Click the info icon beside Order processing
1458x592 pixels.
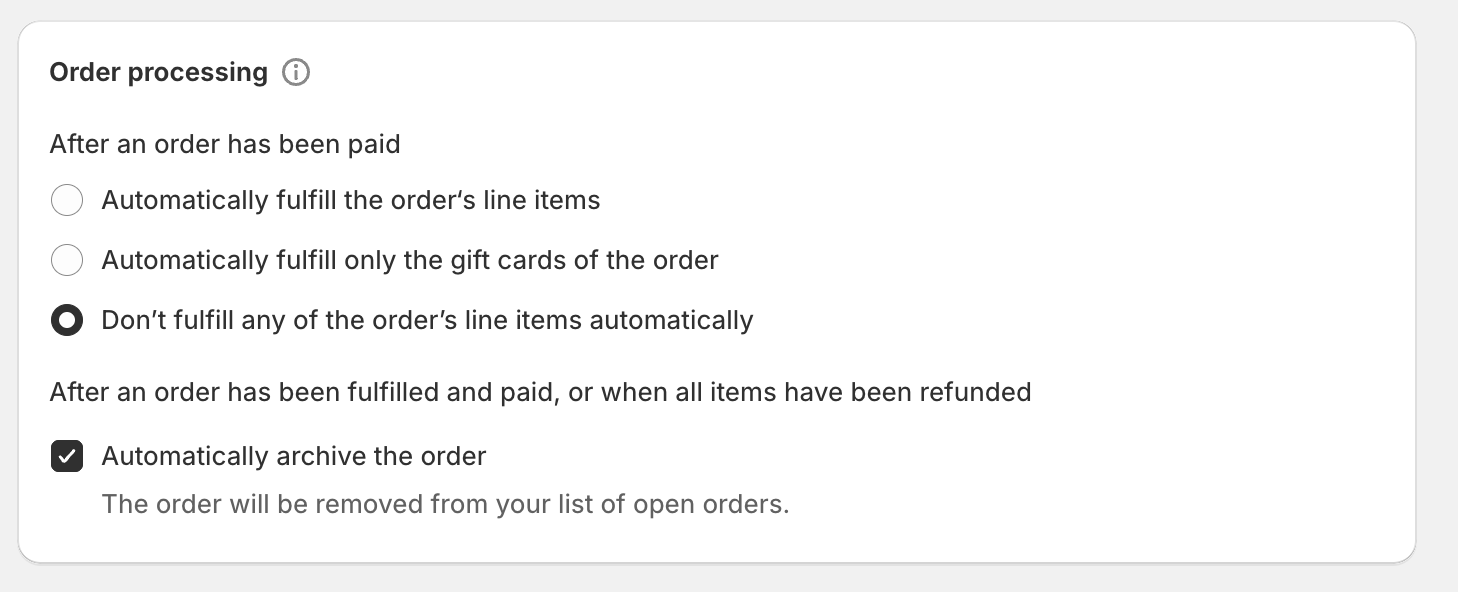click(x=296, y=73)
